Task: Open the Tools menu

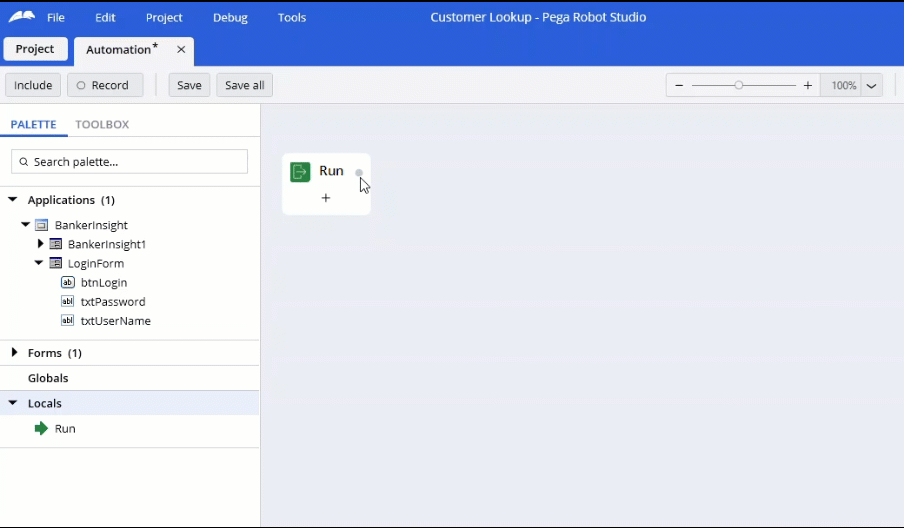Action: click(x=292, y=17)
